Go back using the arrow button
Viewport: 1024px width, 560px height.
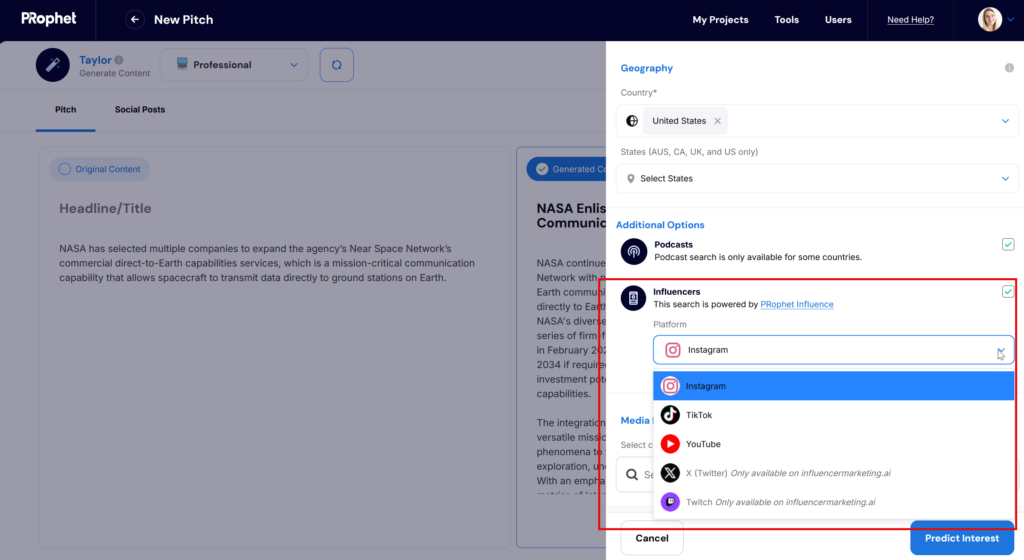pos(135,20)
